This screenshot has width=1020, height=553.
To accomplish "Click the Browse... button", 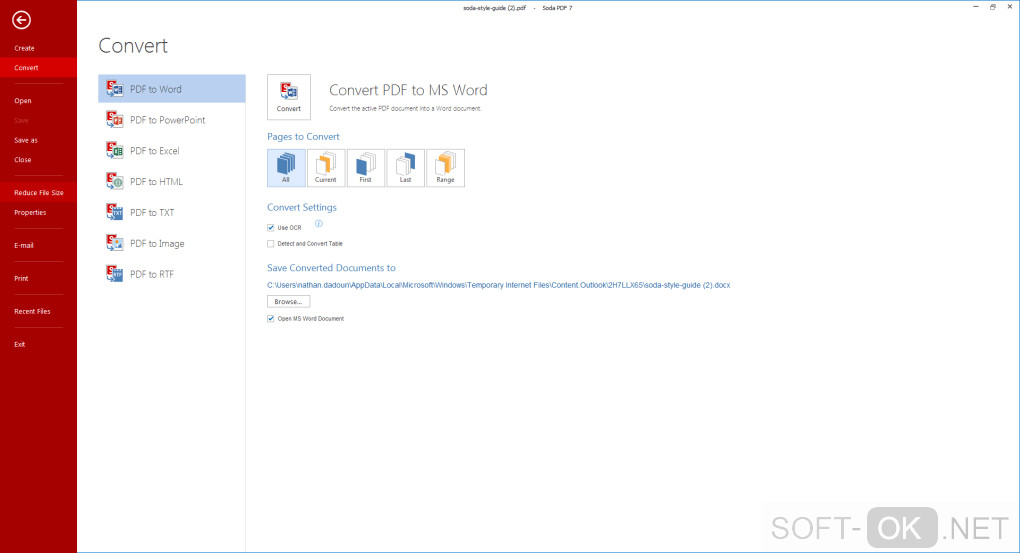I will (x=289, y=302).
